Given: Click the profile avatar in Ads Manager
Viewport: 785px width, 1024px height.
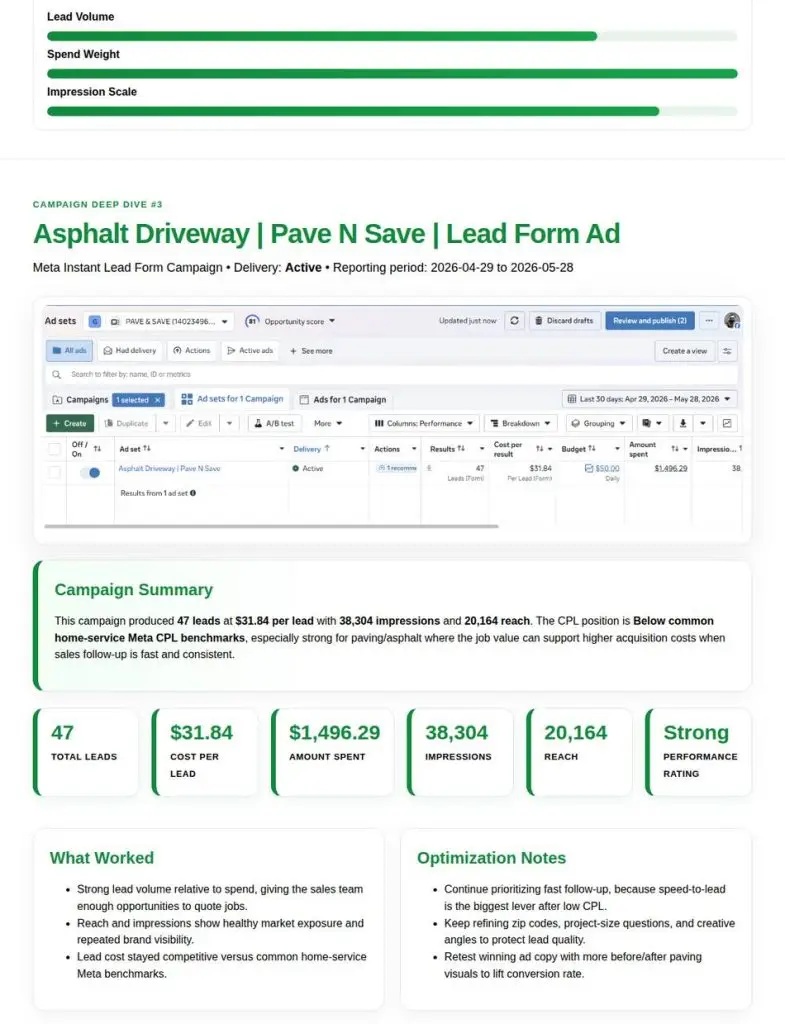Looking at the screenshot, I should pos(731,321).
